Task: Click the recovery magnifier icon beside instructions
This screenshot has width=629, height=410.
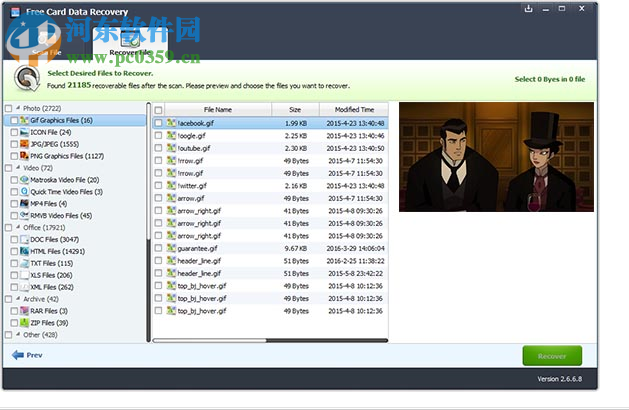Action: (27, 78)
